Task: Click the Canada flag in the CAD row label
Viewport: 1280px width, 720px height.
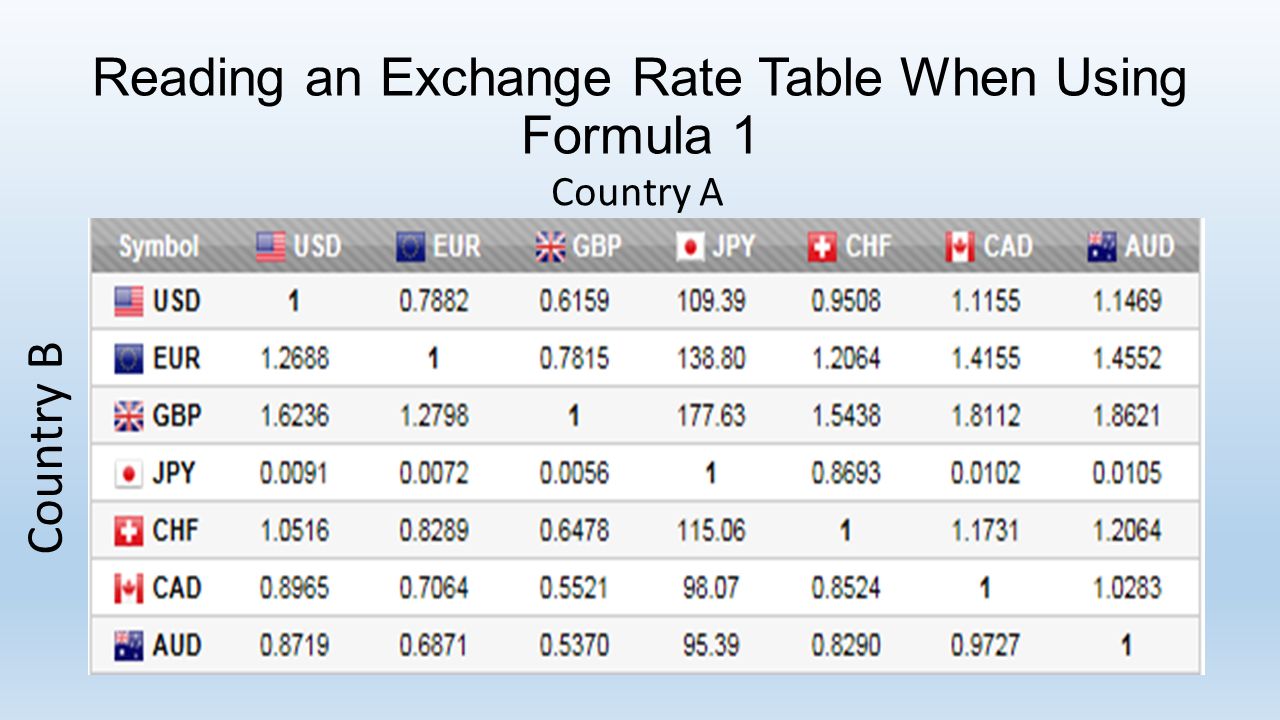Action: pyautogui.click(x=129, y=588)
